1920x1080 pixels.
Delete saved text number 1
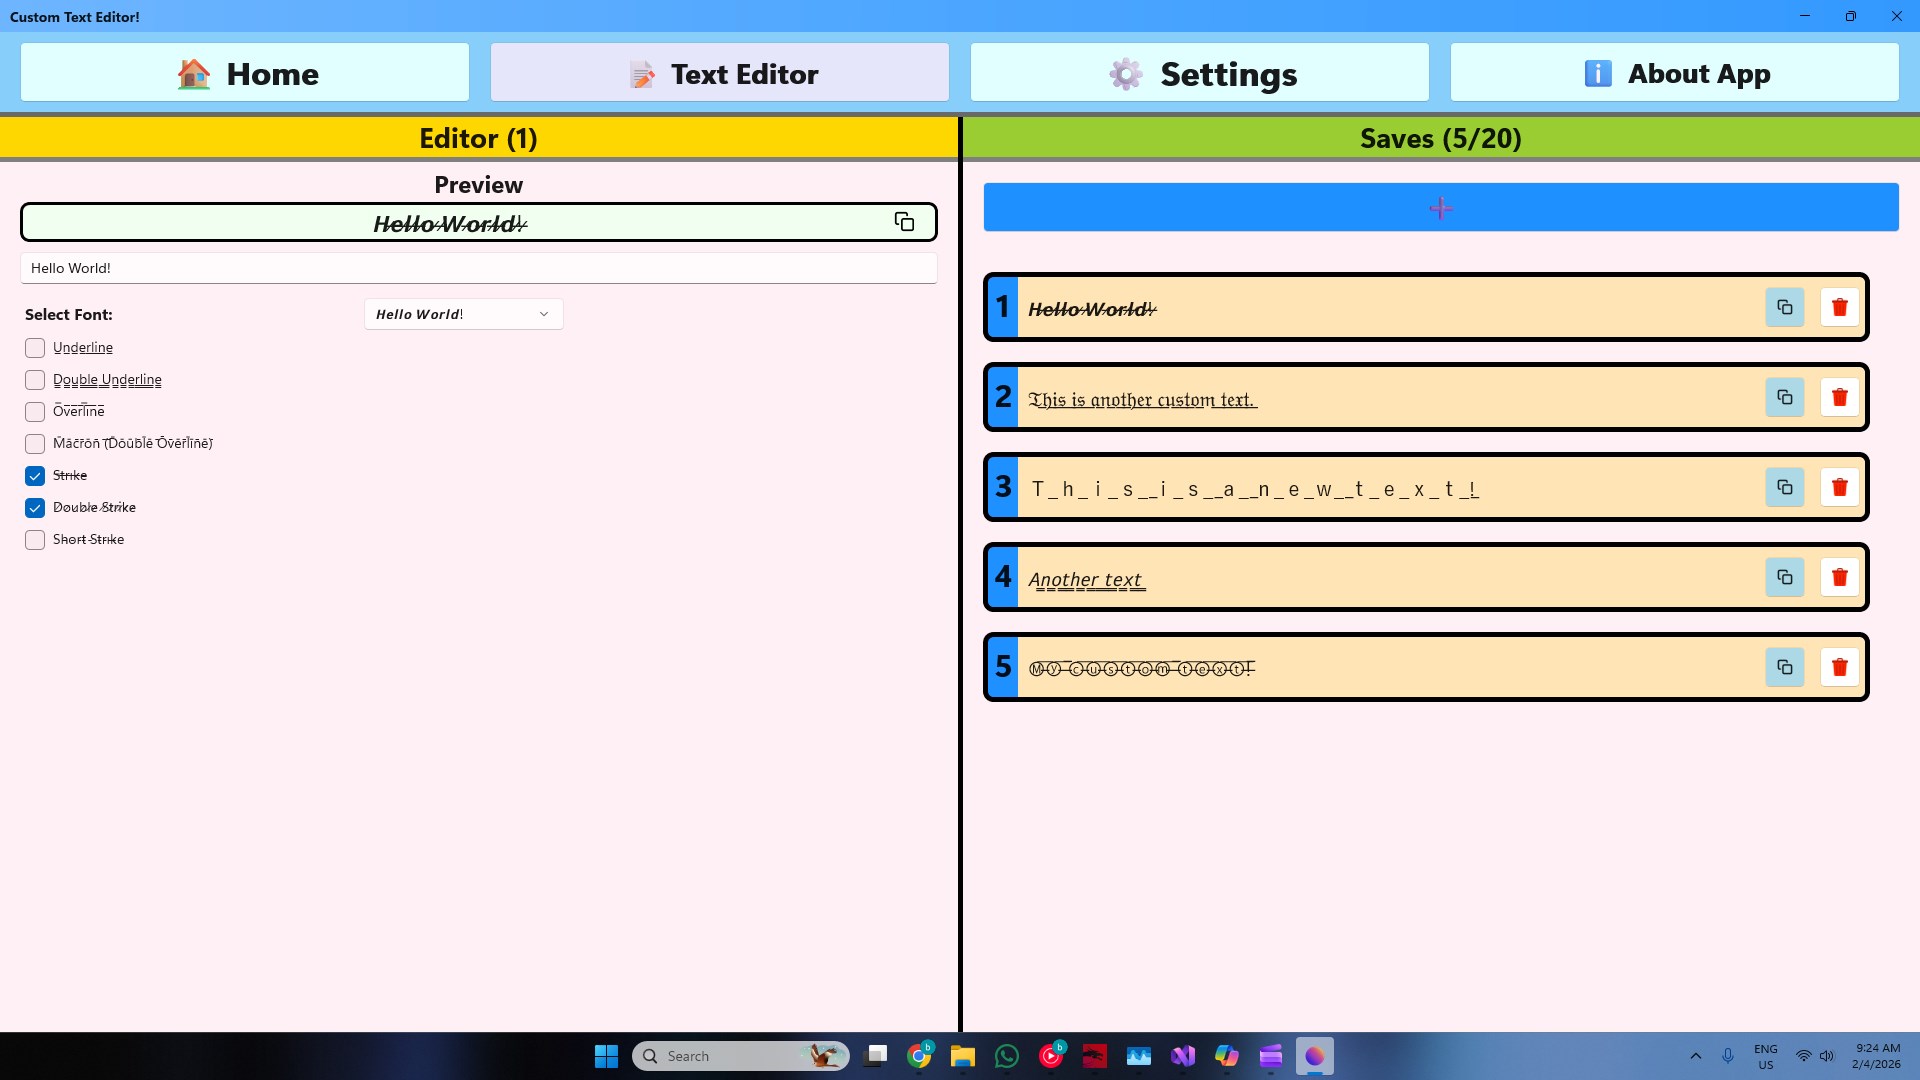tap(1839, 307)
